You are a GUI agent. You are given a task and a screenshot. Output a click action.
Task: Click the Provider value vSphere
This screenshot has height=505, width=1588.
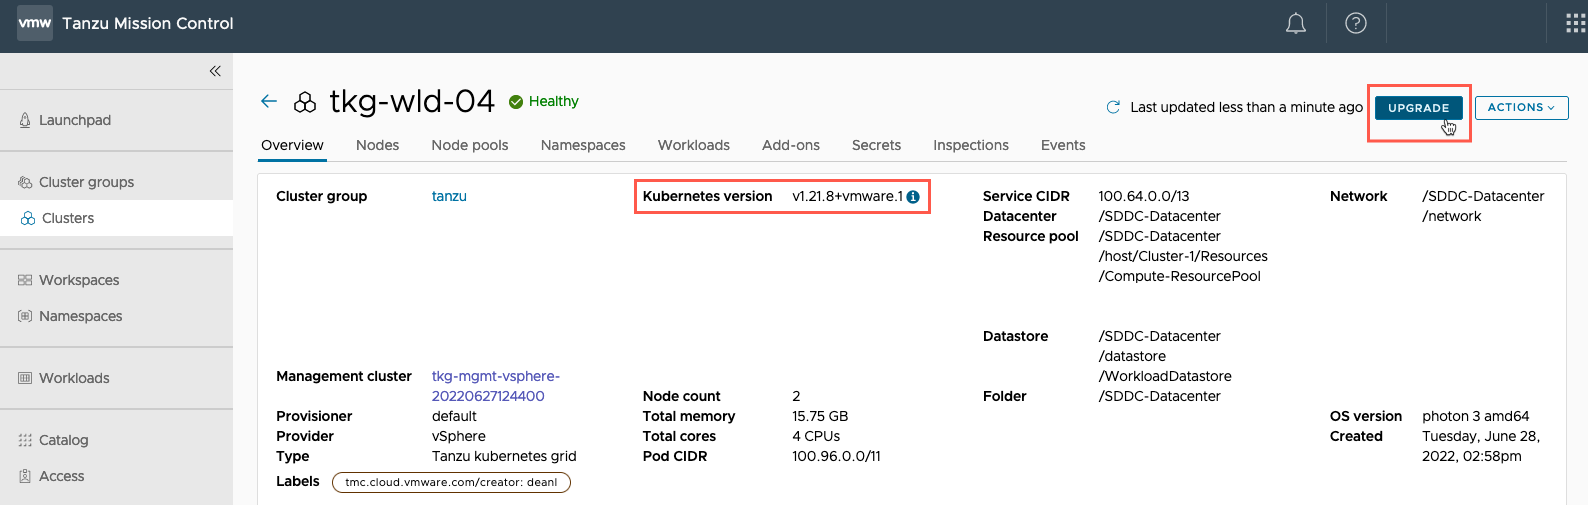pos(459,436)
